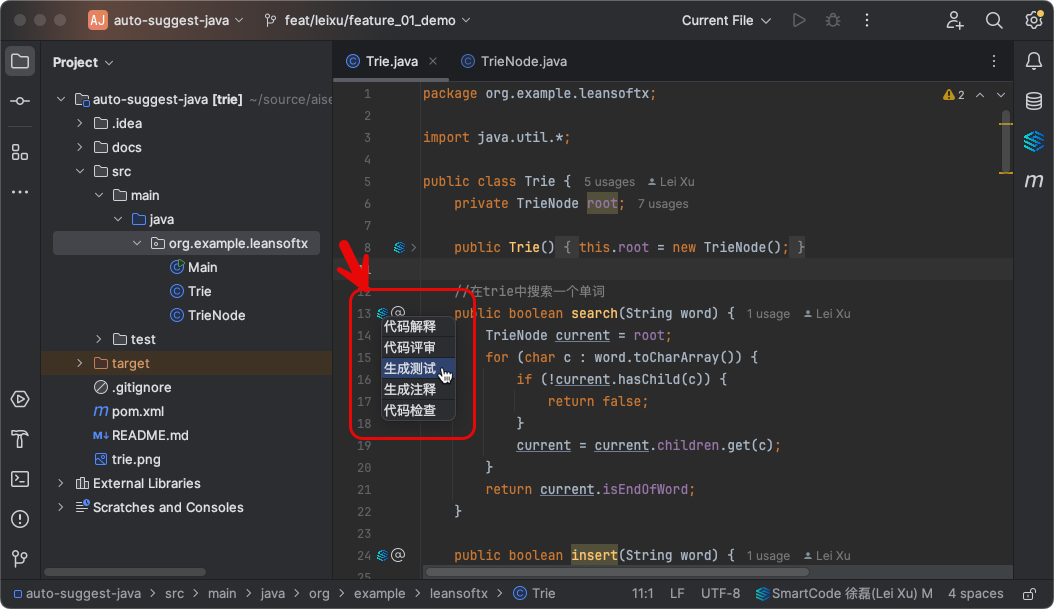
Task: Open the Terminal tool window
Action: click(x=20, y=479)
